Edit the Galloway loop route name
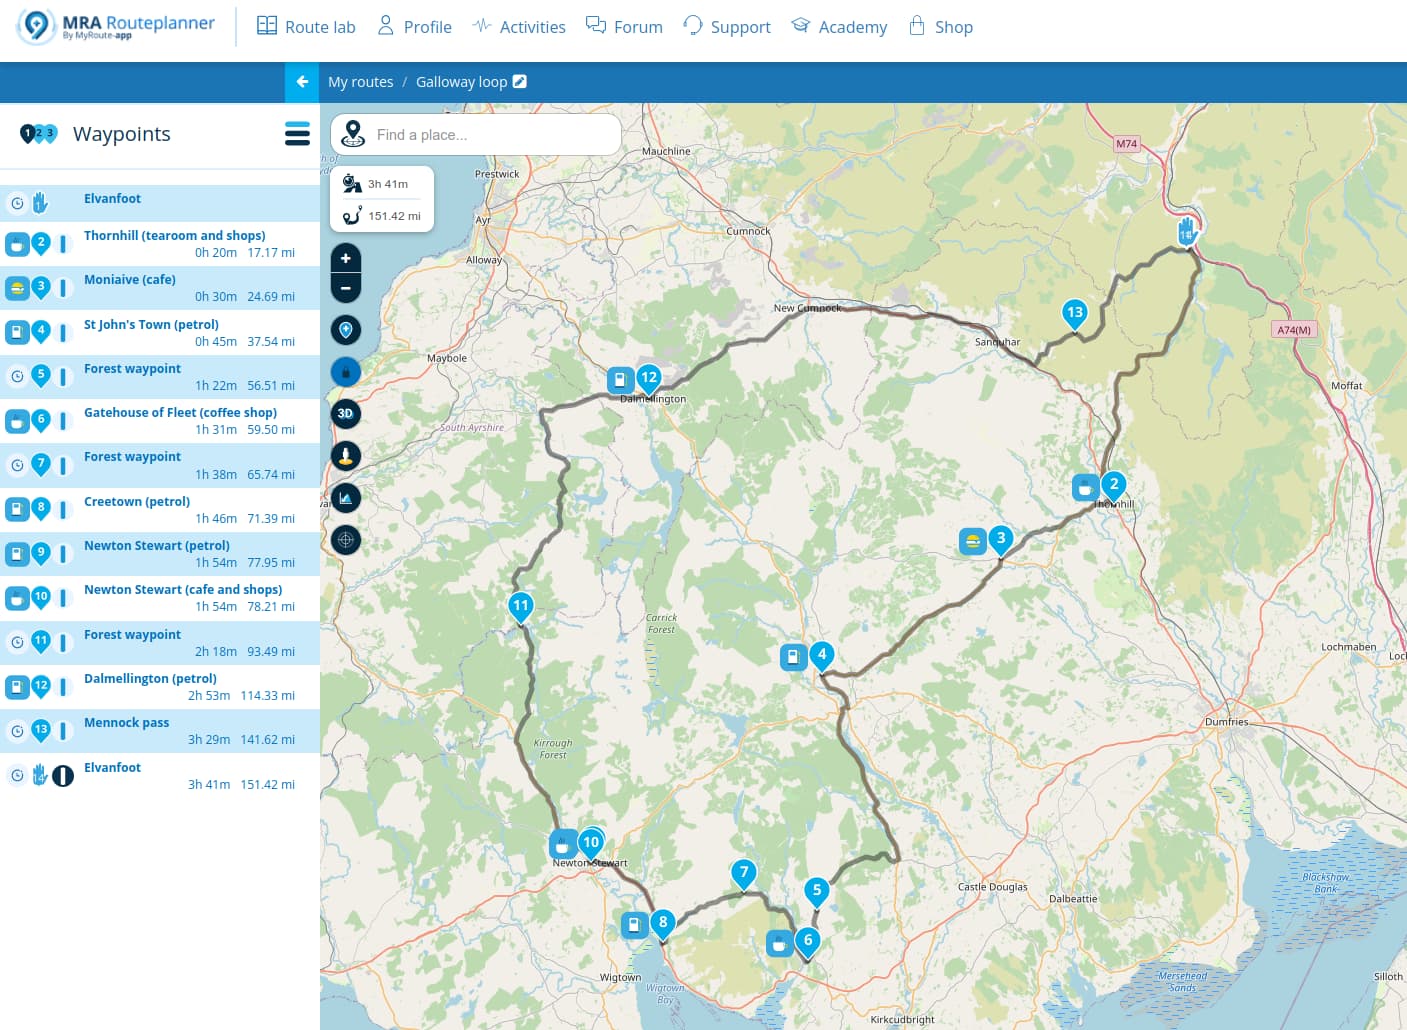 pos(520,82)
